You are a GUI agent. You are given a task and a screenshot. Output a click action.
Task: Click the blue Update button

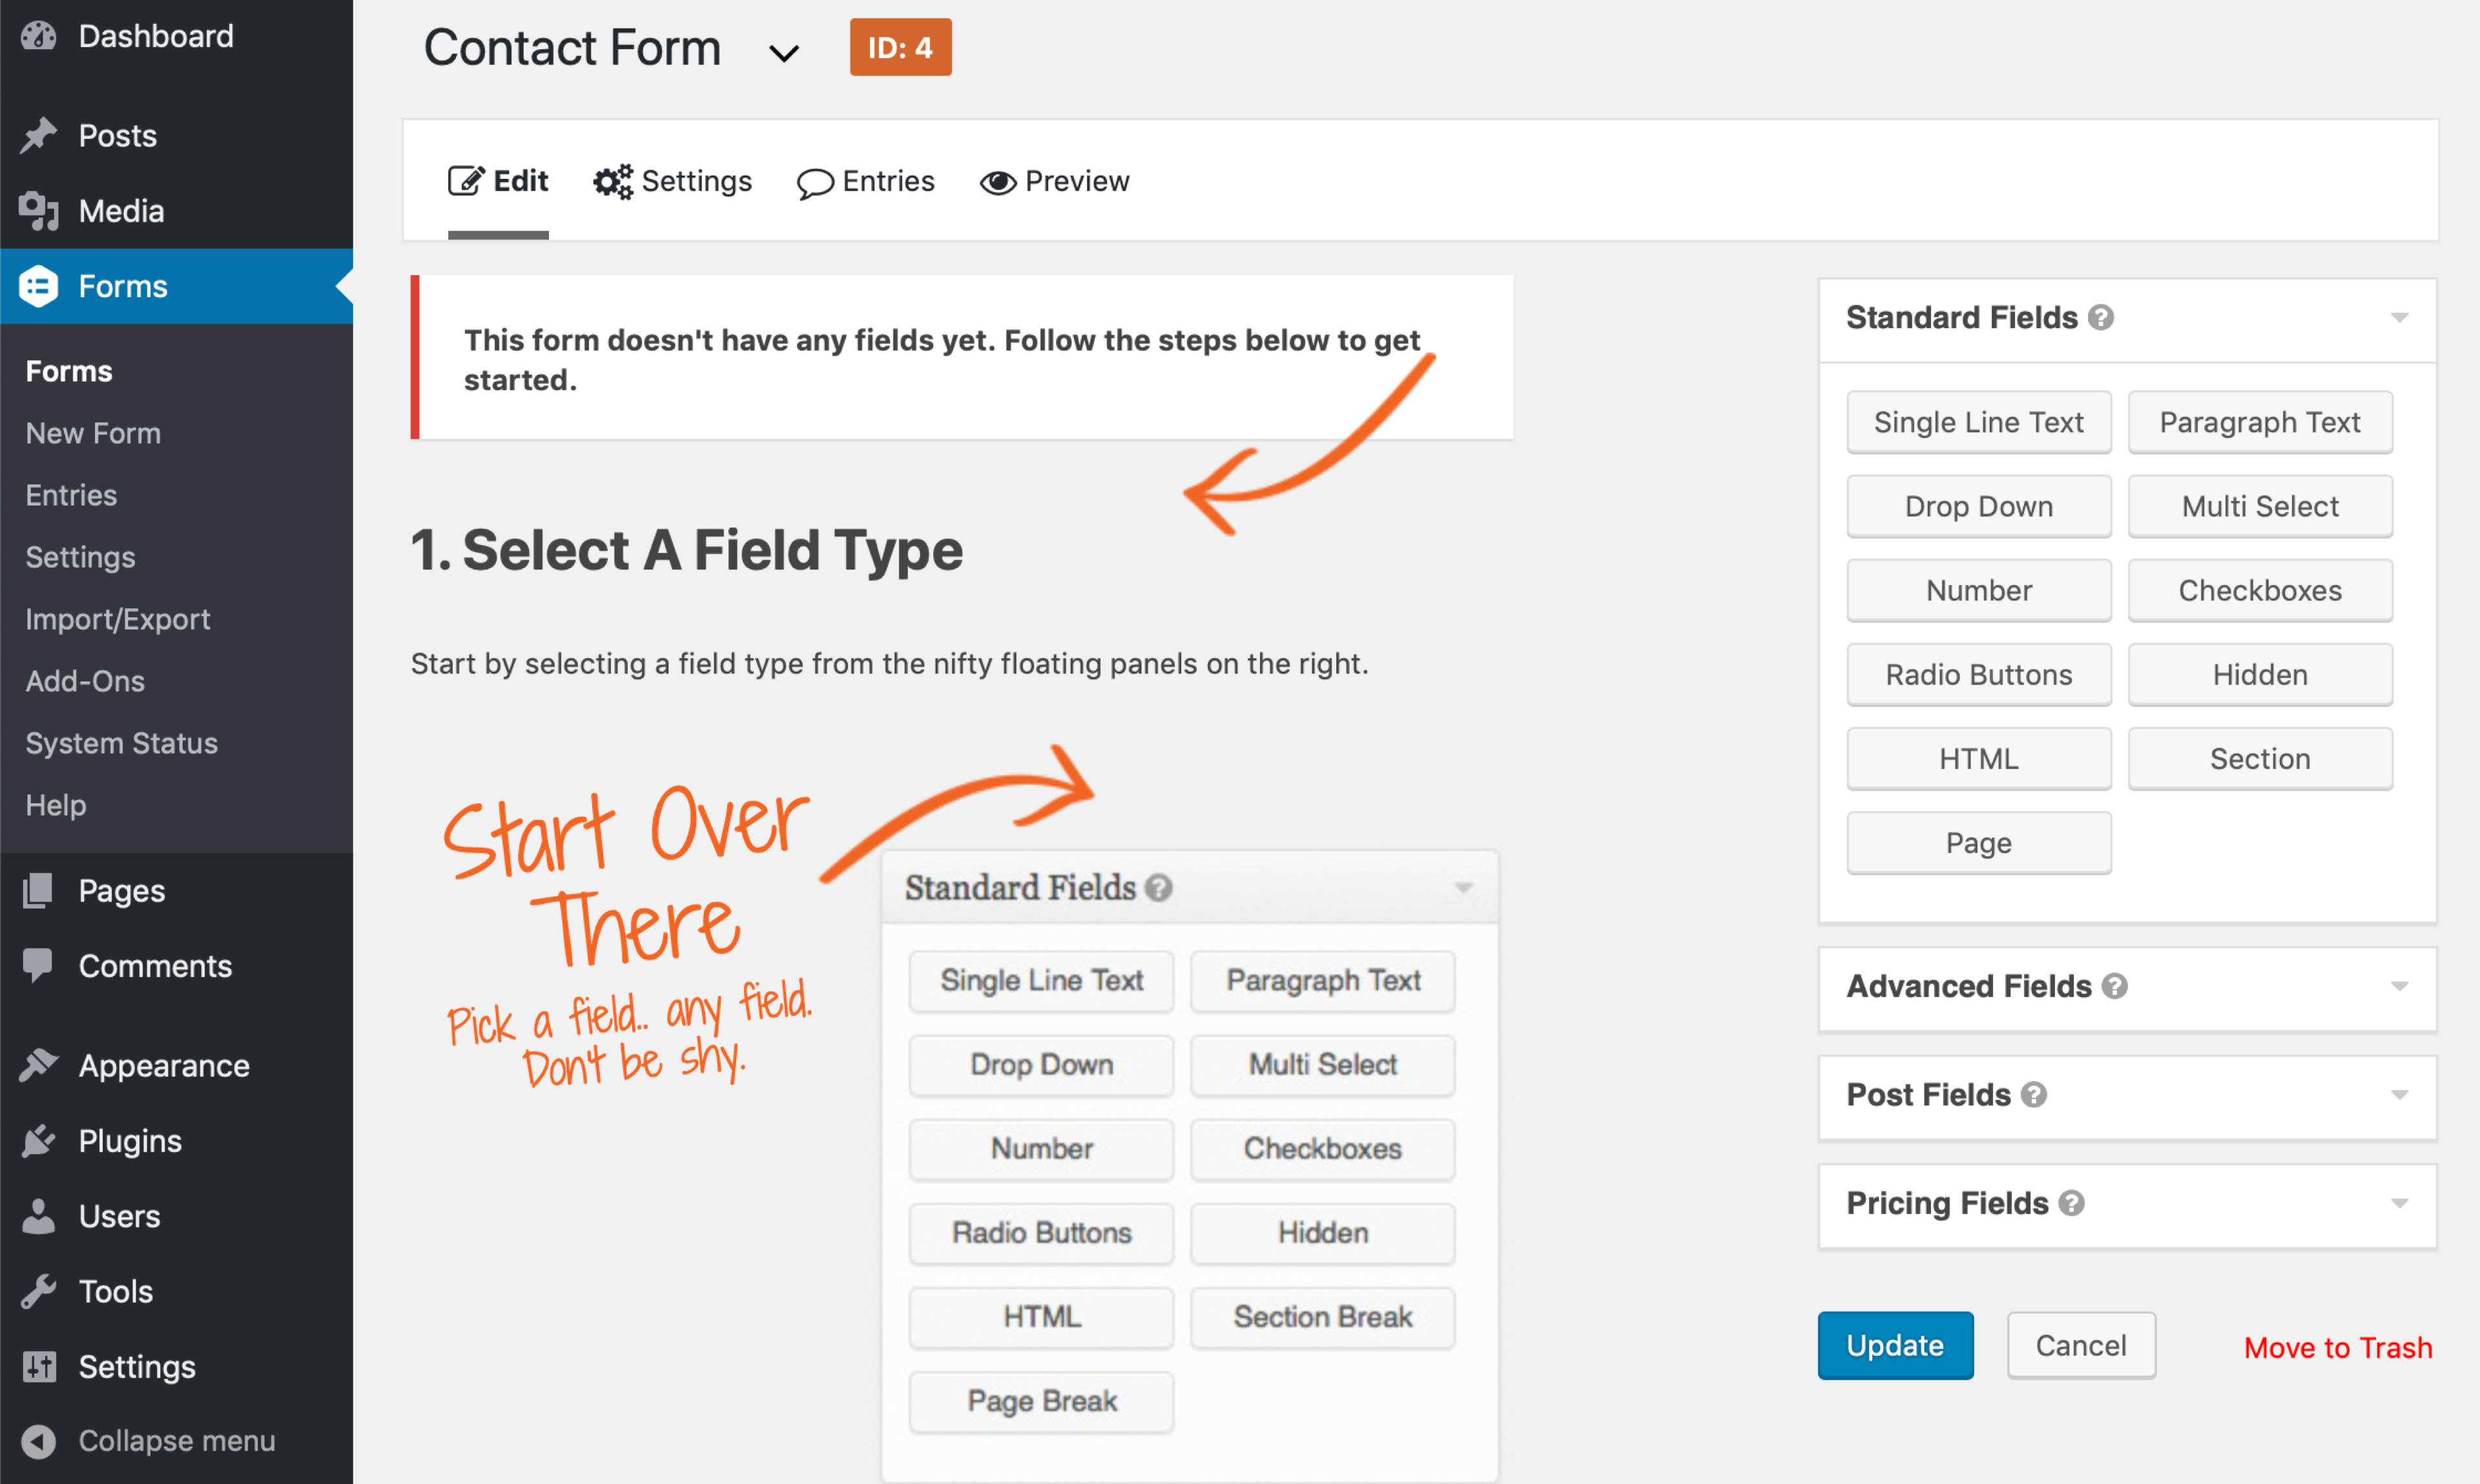point(1894,1345)
